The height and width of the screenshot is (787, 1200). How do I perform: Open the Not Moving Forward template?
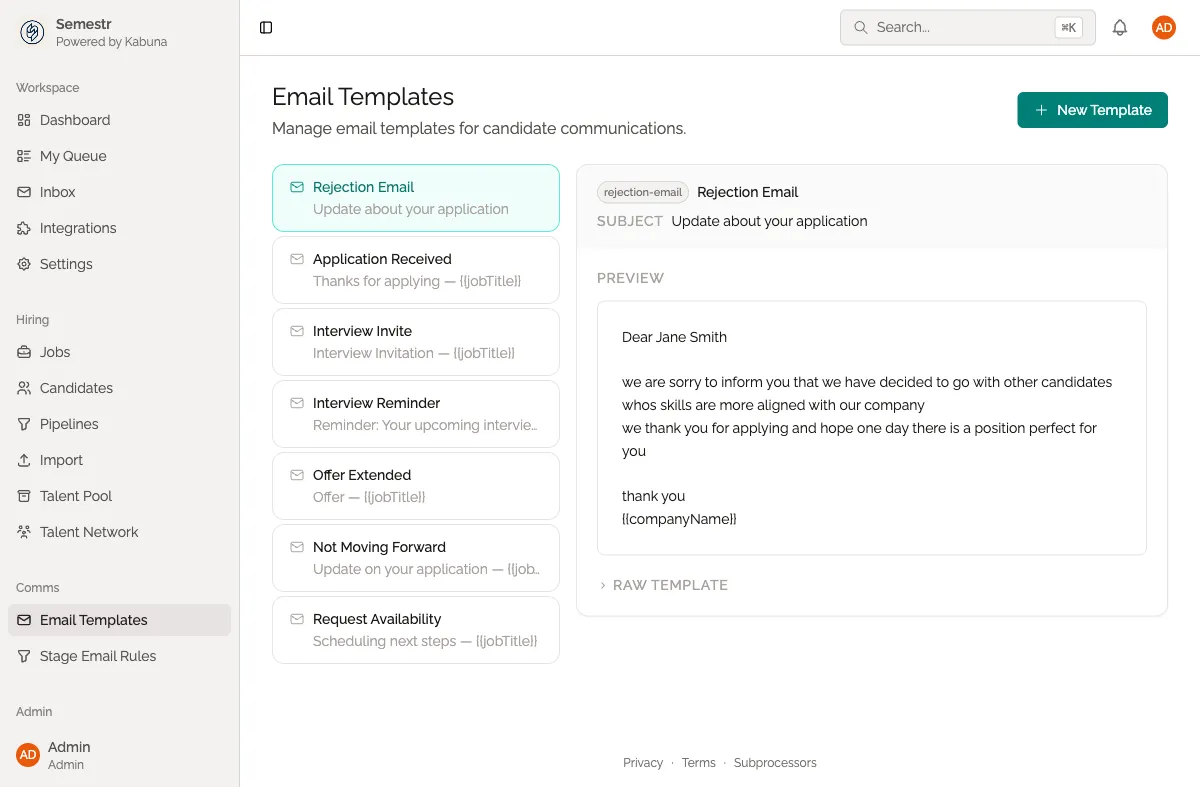tap(415, 557)
